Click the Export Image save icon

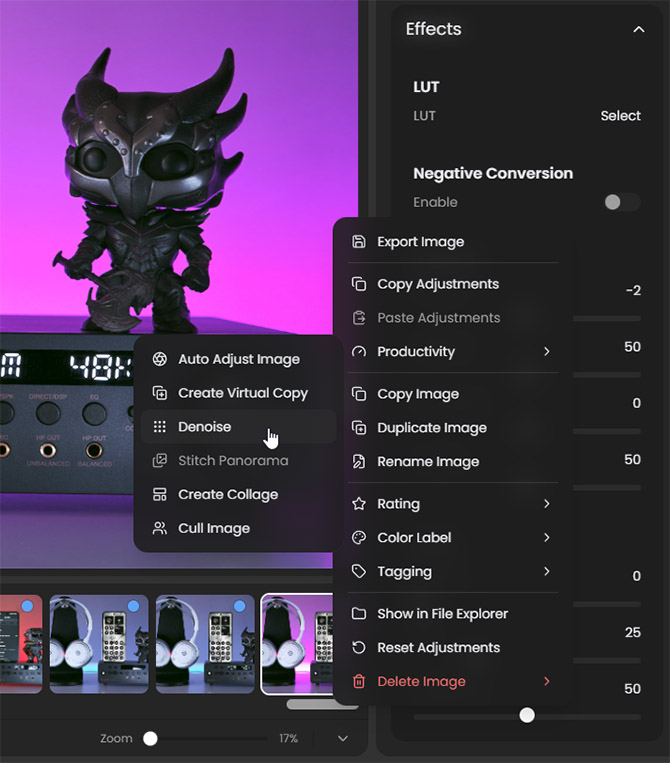(x=359, y=242)
